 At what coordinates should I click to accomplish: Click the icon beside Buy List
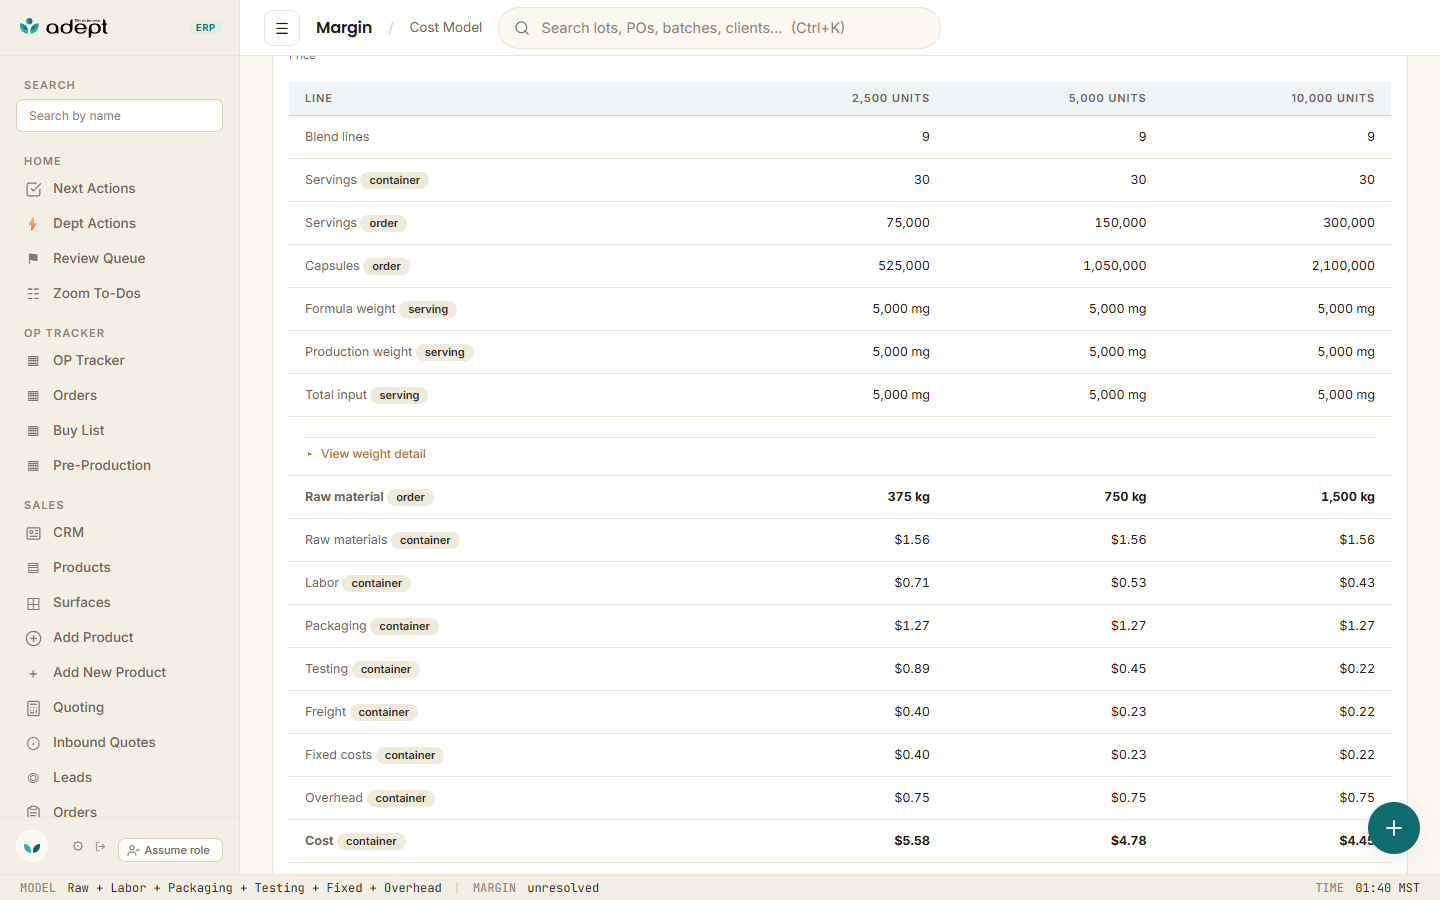[x=33, y=431]
